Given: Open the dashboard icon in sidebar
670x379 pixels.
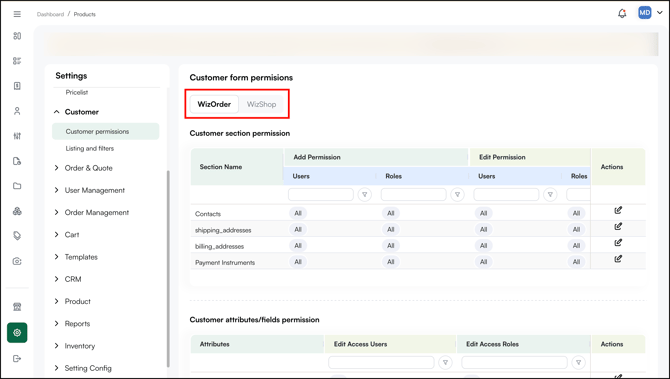Looking at the screenshot, I should [17, 36].
